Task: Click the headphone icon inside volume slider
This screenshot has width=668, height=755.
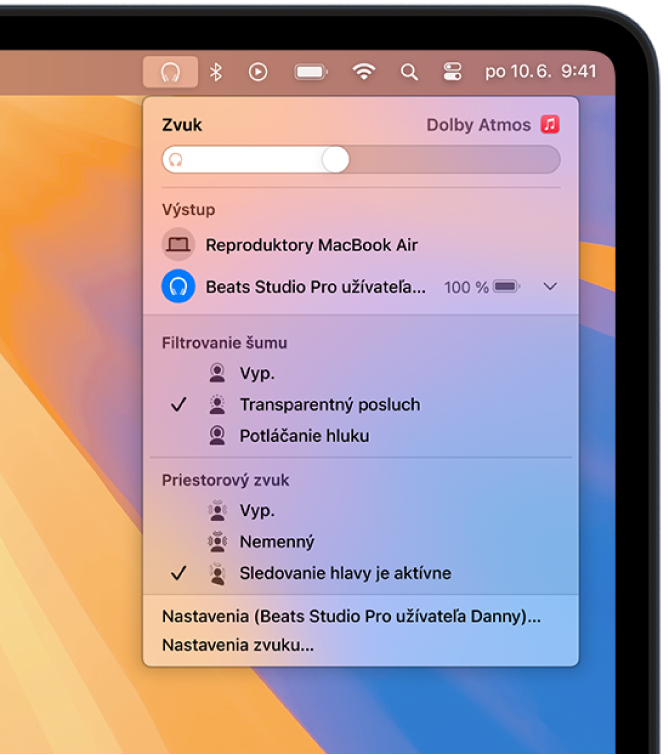Action: point(176,160)
